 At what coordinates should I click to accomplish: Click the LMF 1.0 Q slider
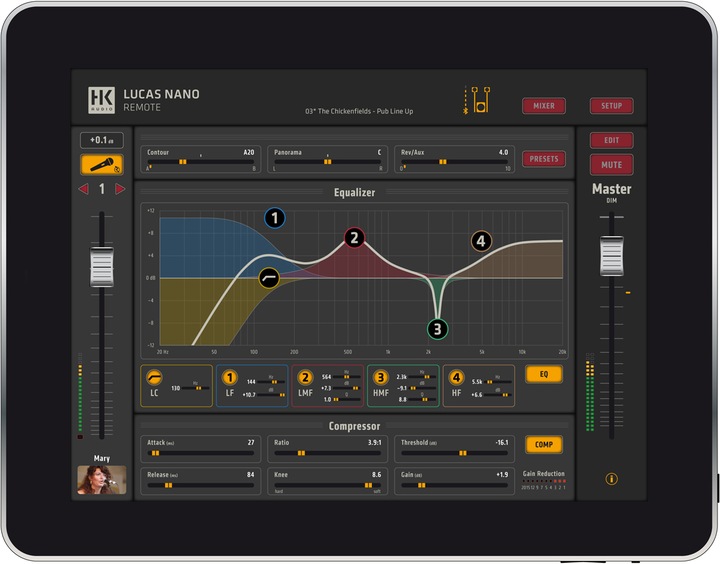(347, 400)
